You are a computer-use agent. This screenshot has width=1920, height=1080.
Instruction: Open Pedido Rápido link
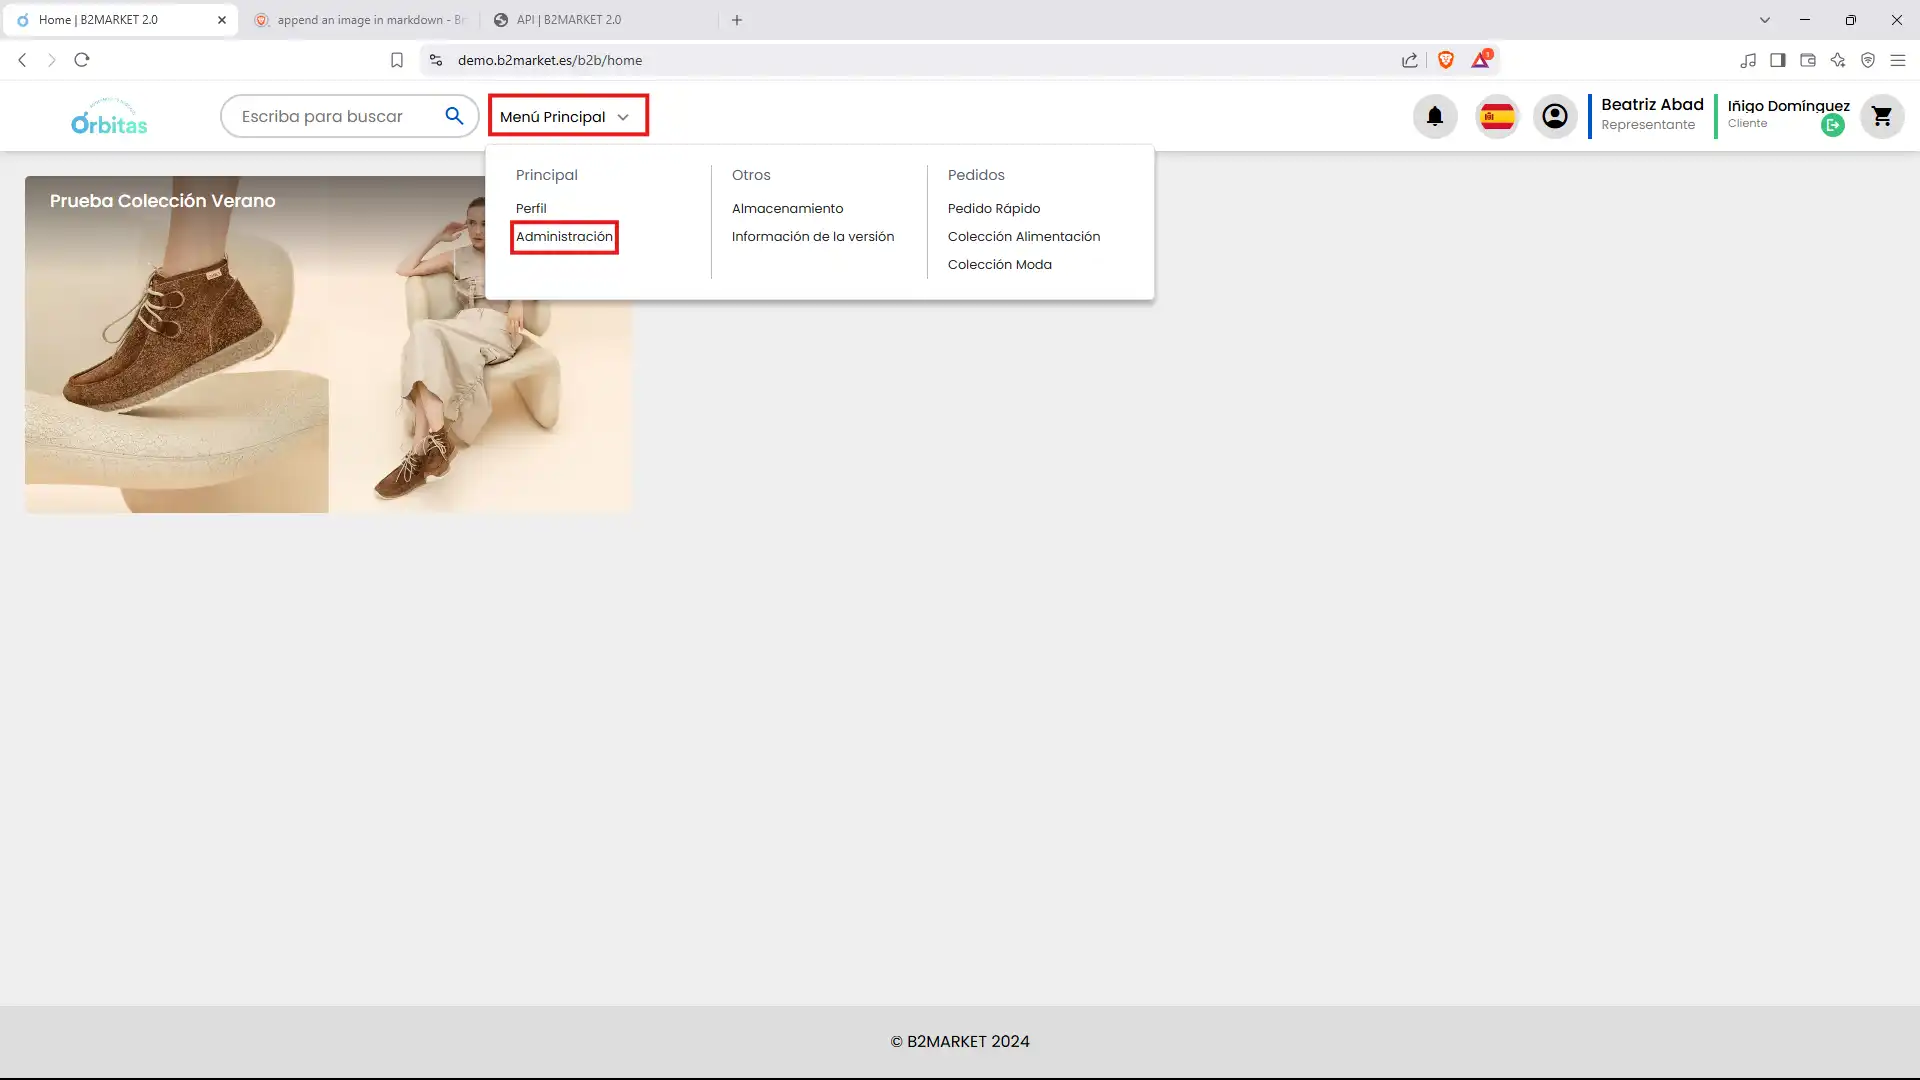pyautogui.click(x=993, y=209)
